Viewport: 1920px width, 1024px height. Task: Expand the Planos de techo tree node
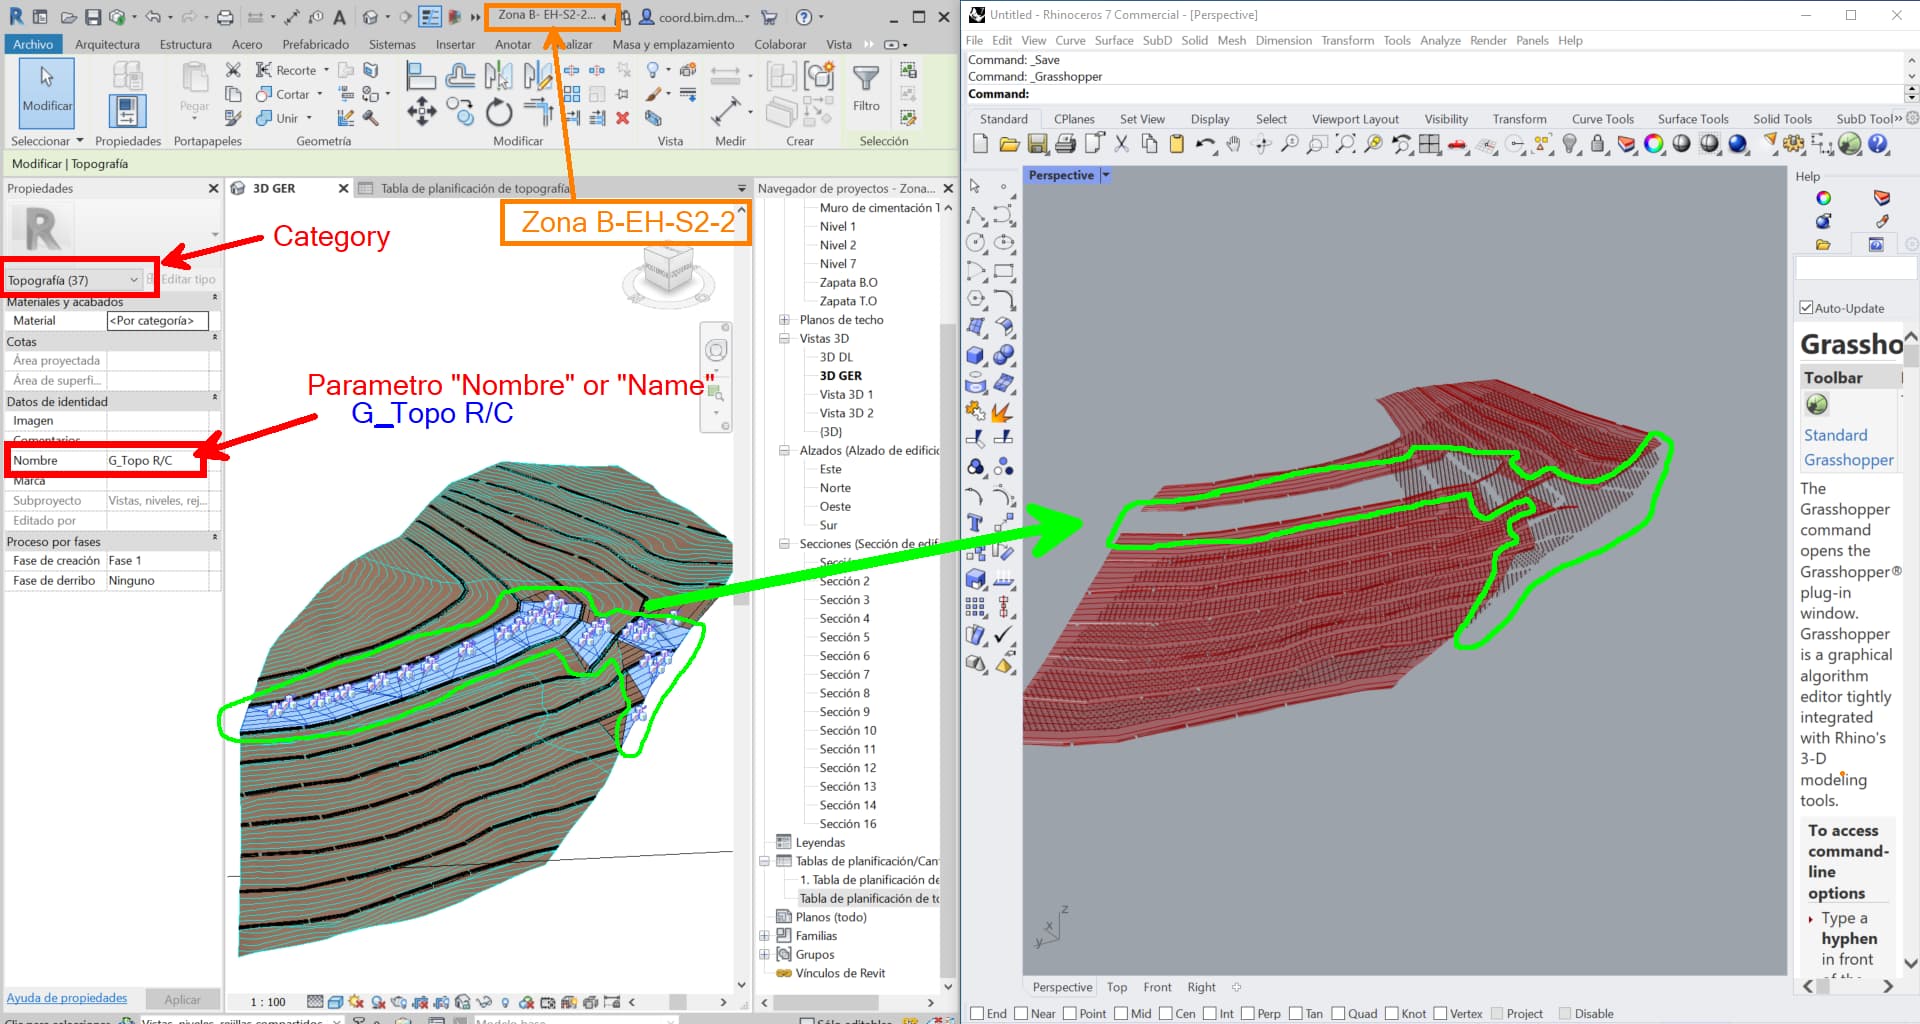[x=784, y=320]
